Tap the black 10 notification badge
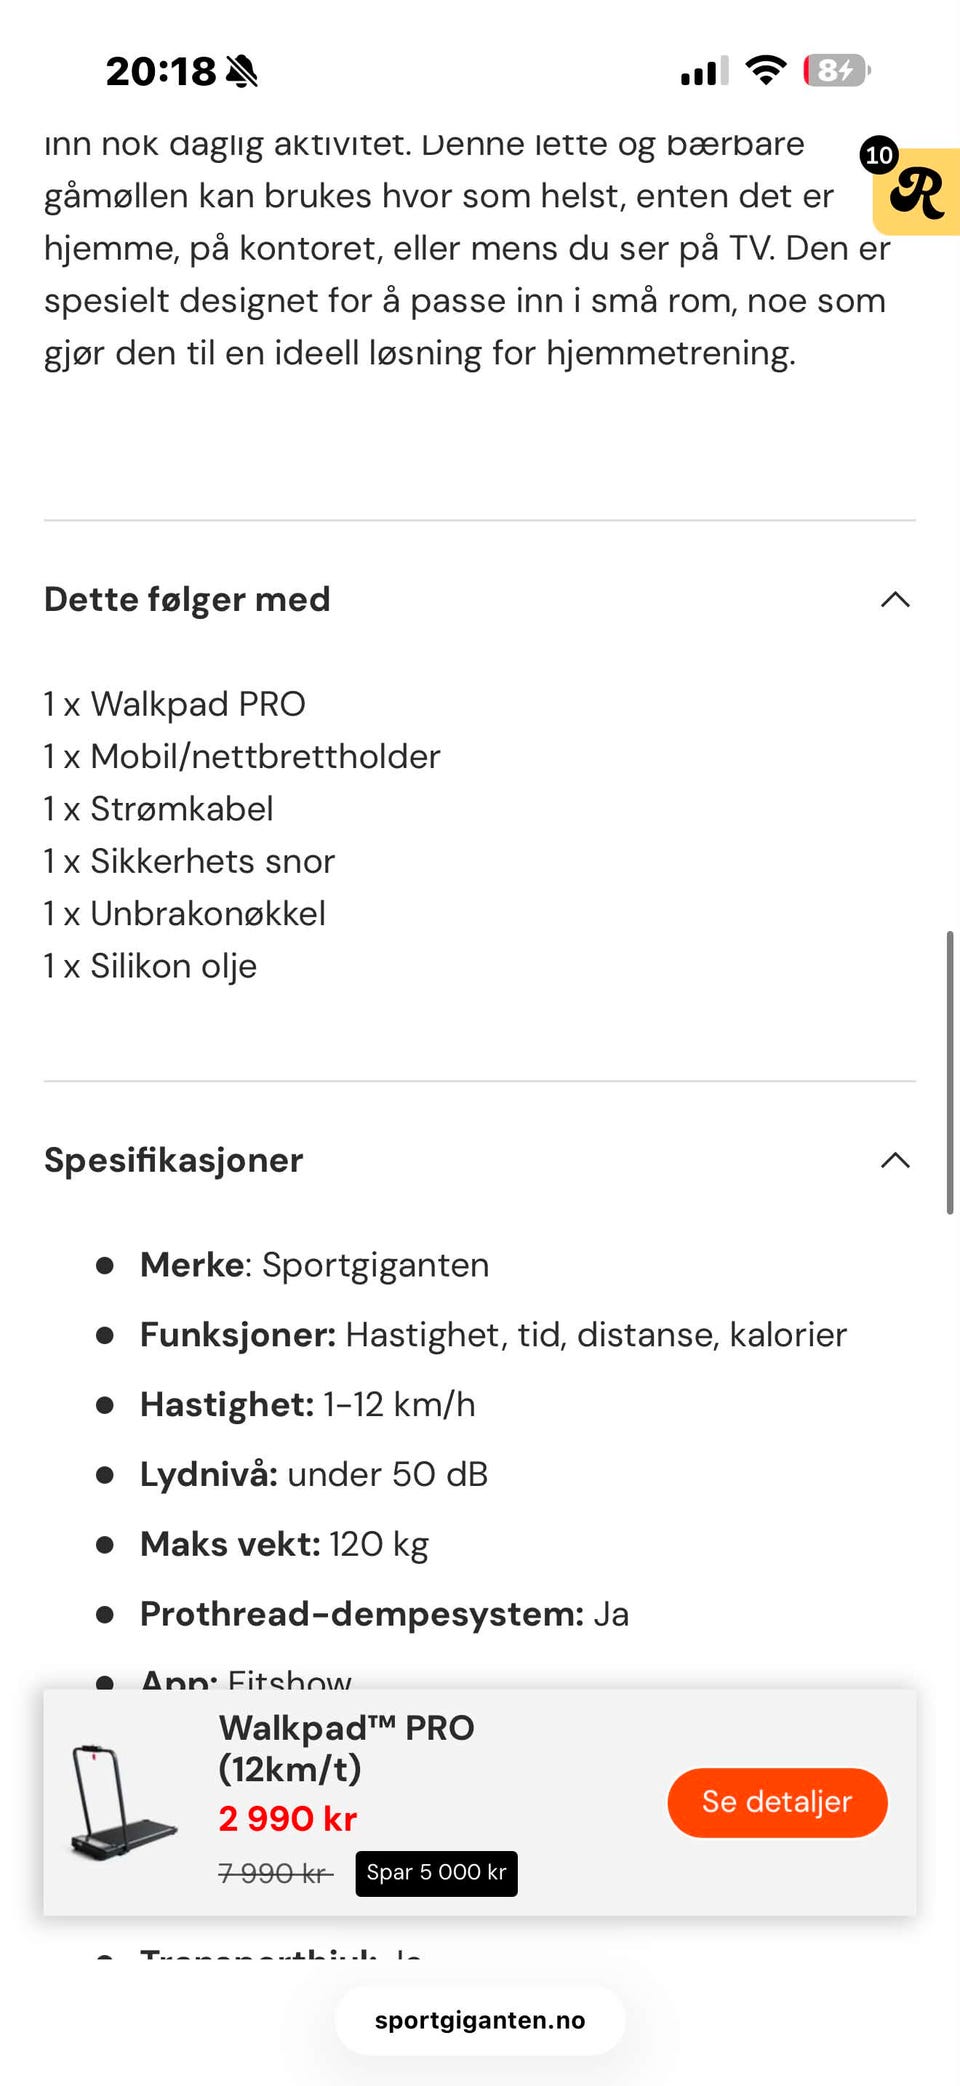The height and width of the screenshot is (2086, 960). [x=879, y=155]
